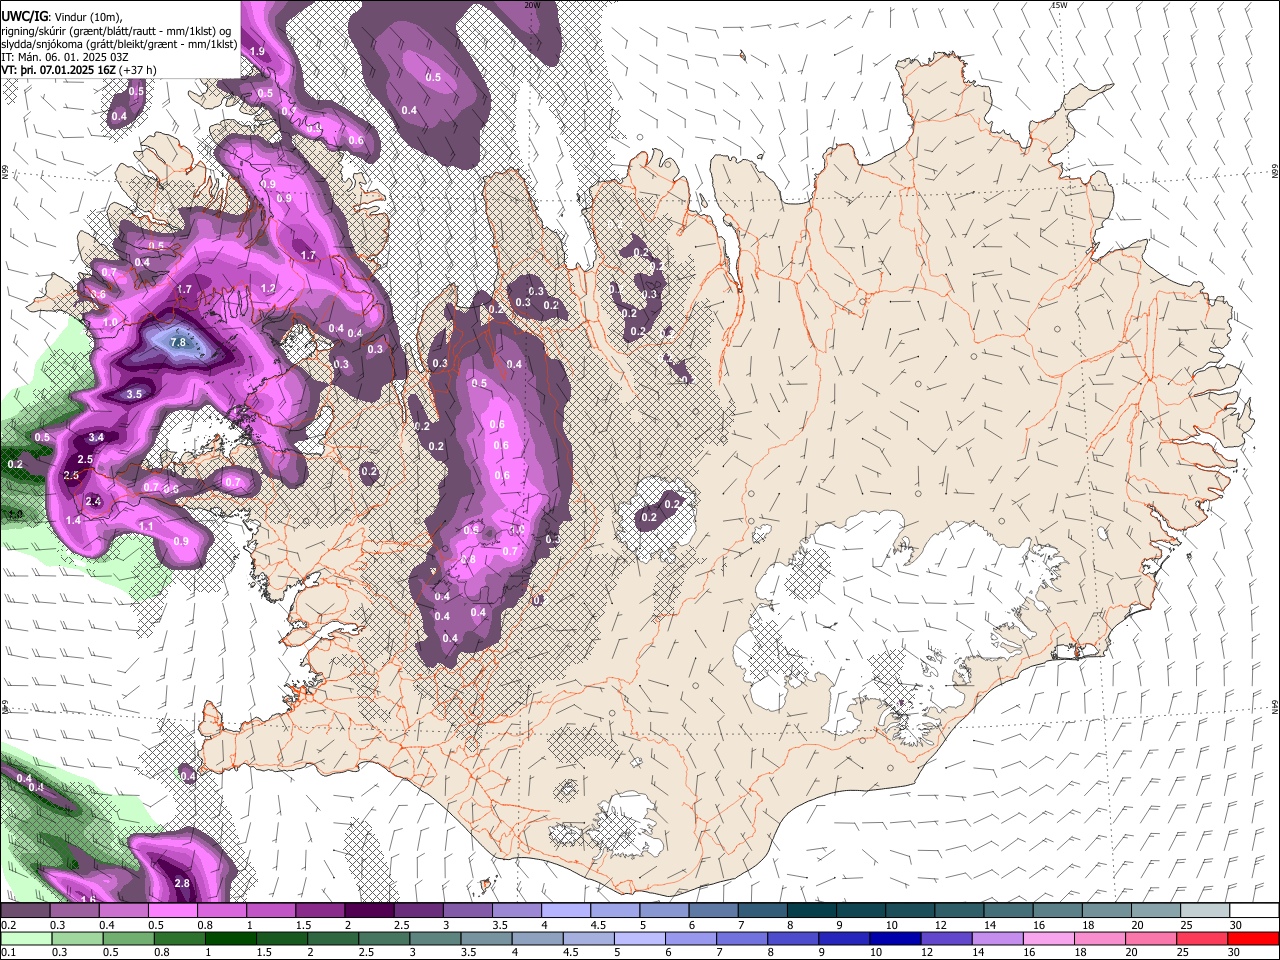Click the 1.1 precipitation label on the map

click(x=146, y=527)
